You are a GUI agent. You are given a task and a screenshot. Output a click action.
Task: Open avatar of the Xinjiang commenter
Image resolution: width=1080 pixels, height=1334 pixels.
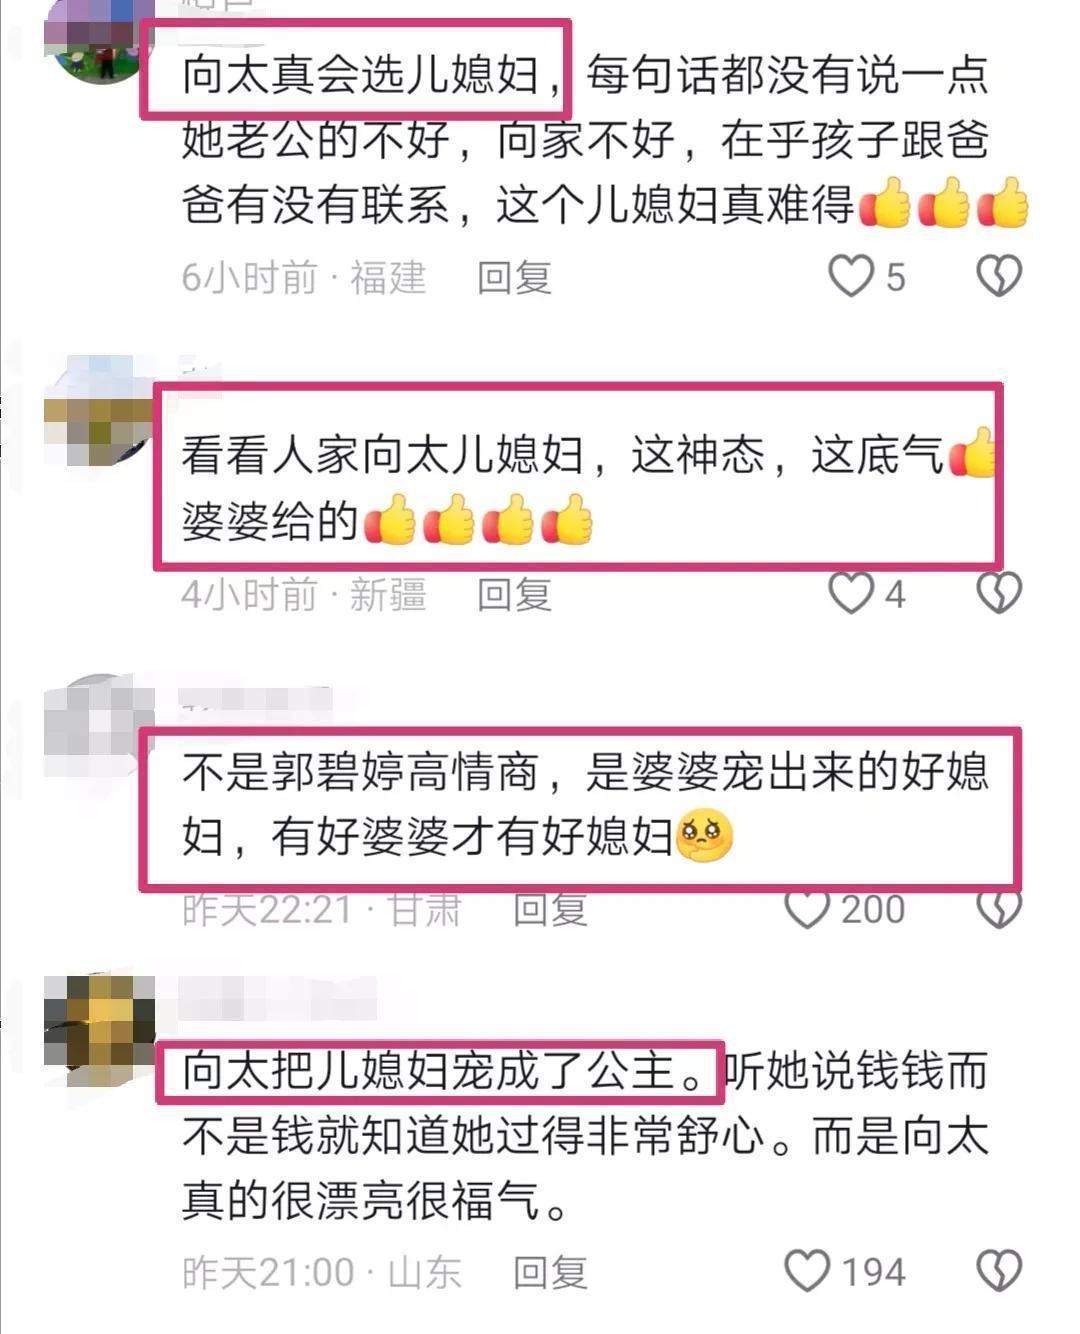(100, 410)
